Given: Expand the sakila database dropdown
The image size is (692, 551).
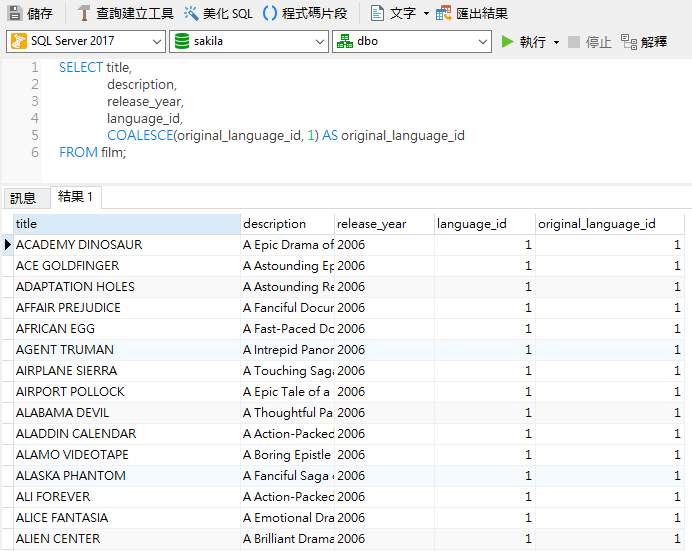Looking at the screenshot, I should 249,42.
